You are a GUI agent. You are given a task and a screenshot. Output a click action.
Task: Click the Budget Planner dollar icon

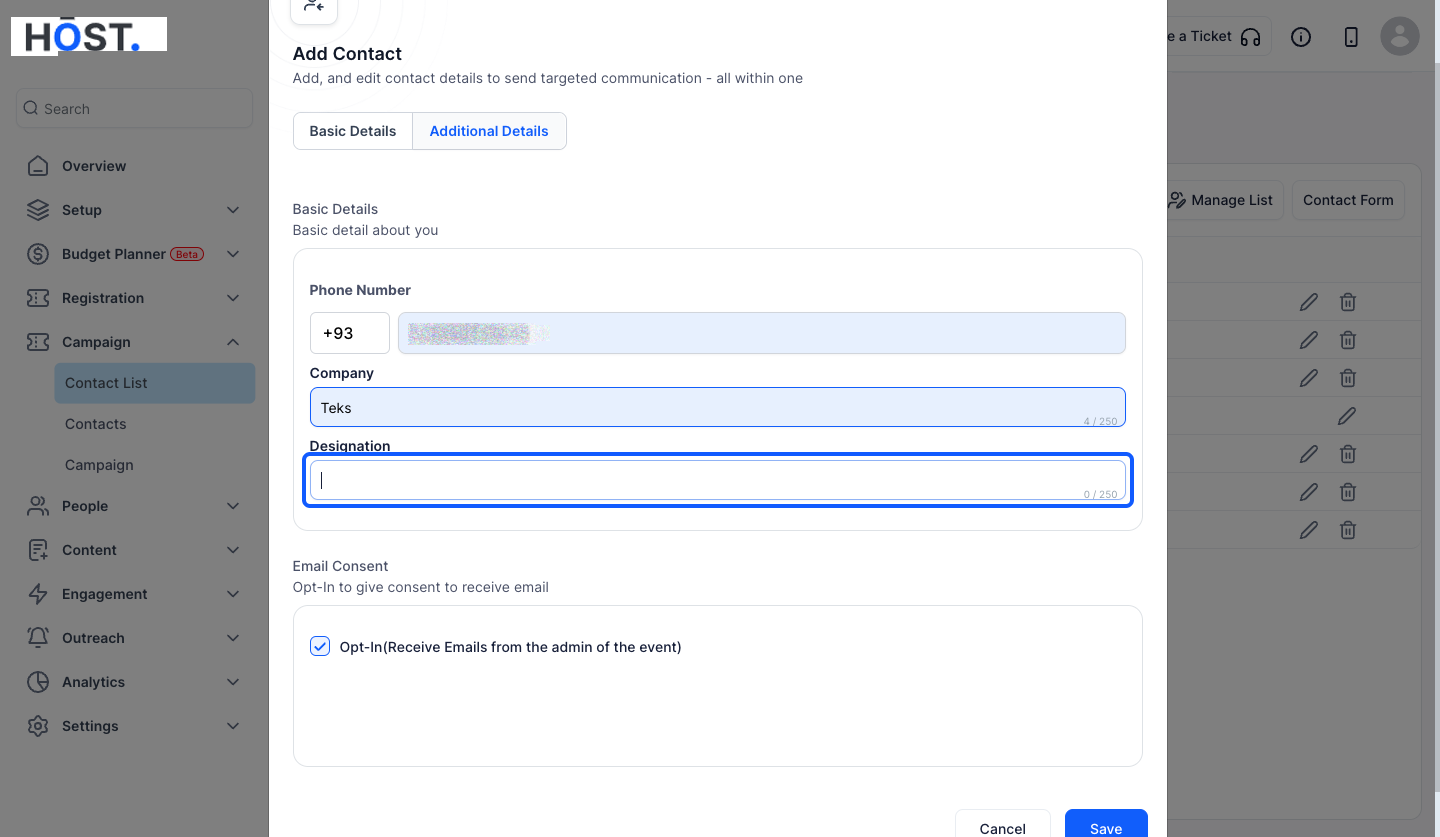tap(38, 254)
